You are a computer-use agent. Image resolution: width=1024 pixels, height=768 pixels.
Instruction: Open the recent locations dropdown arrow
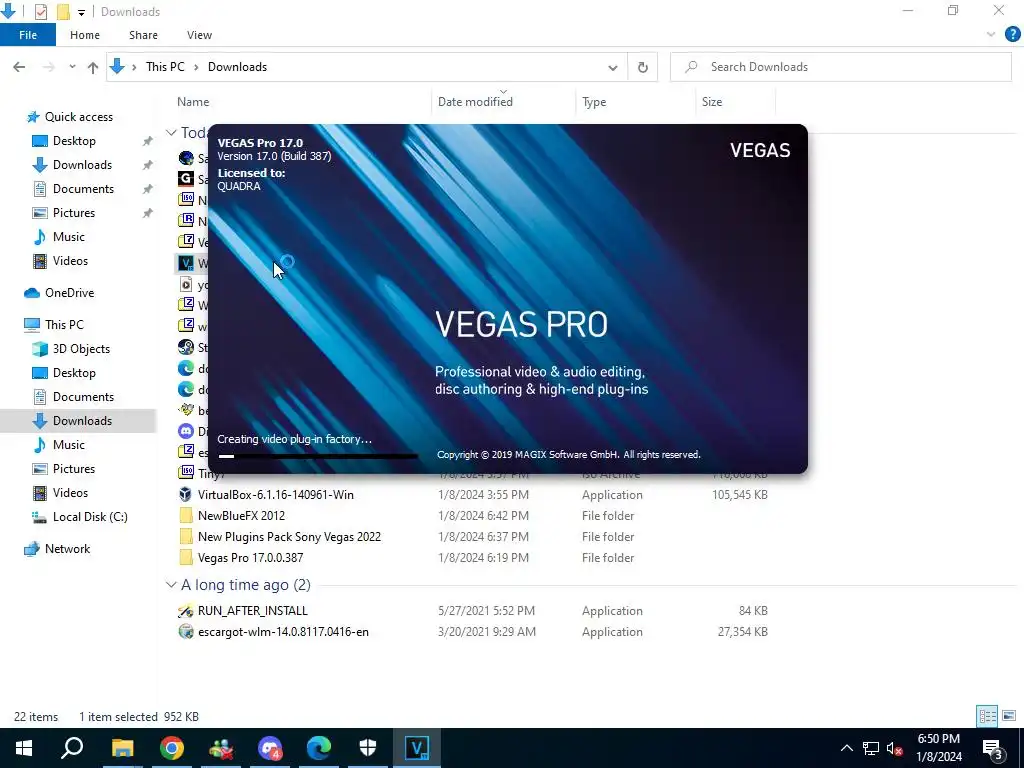72,67
